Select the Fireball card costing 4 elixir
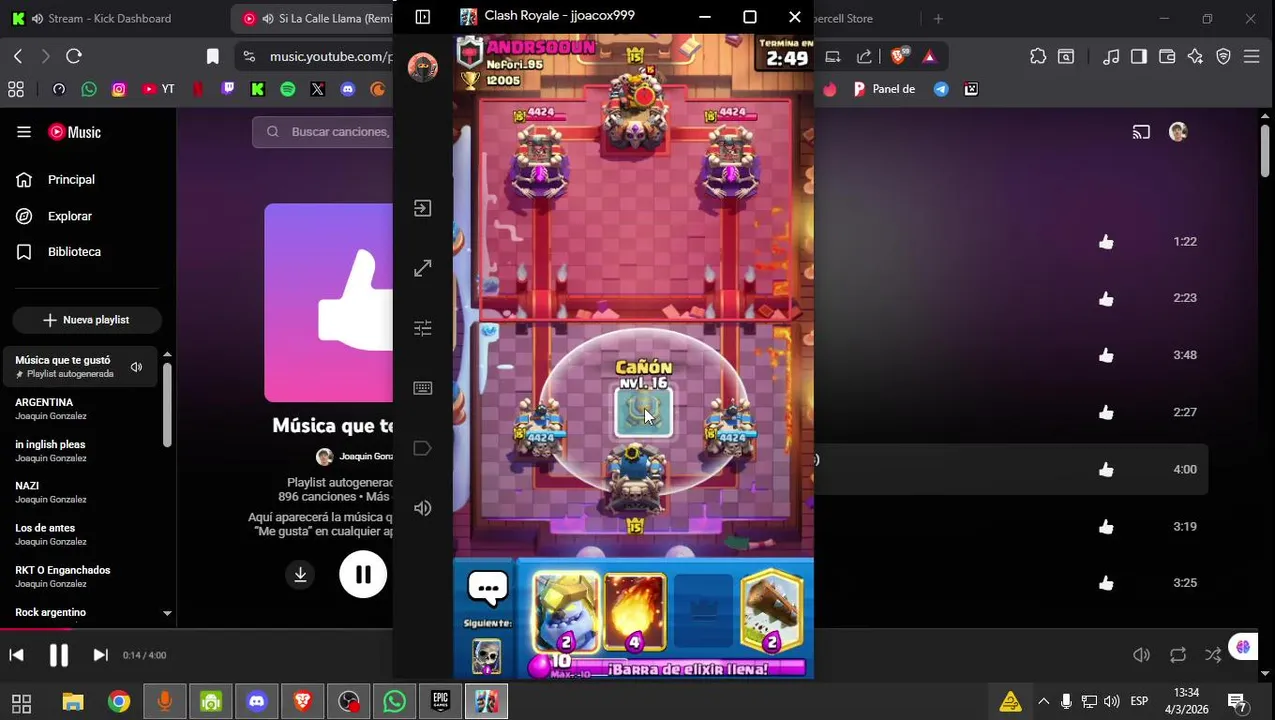 [634, 613]
